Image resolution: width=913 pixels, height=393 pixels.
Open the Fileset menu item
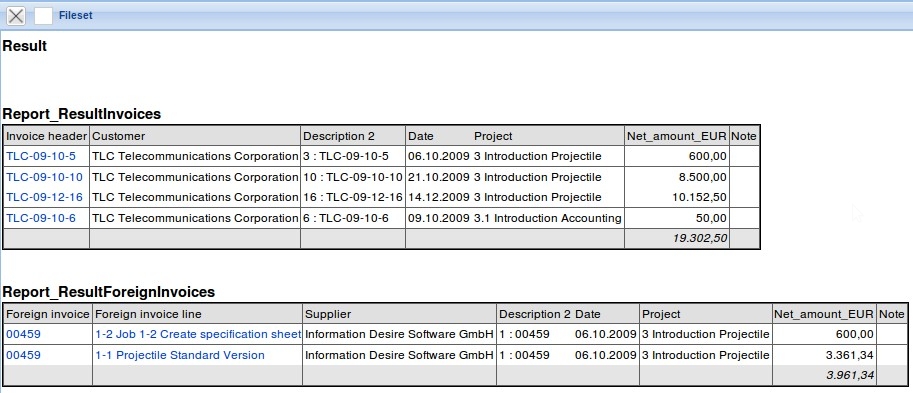(x=76, y=16)
